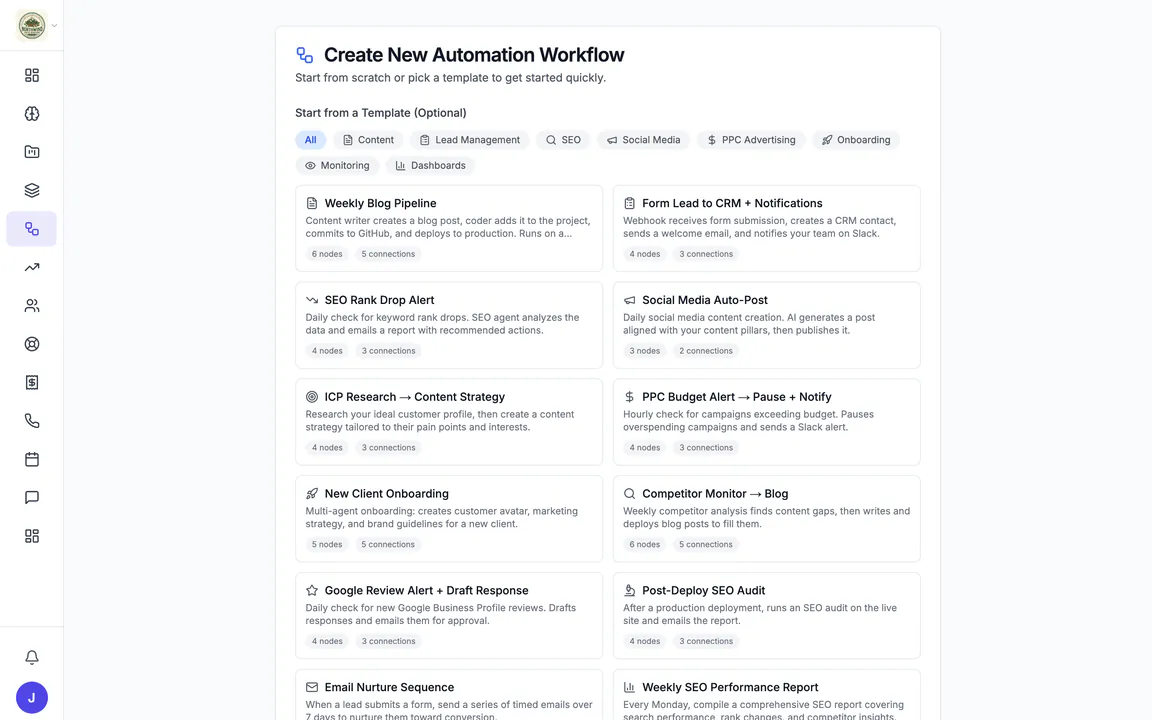Open notifications bell icon
1152x720 pixels.
point(32,658)
